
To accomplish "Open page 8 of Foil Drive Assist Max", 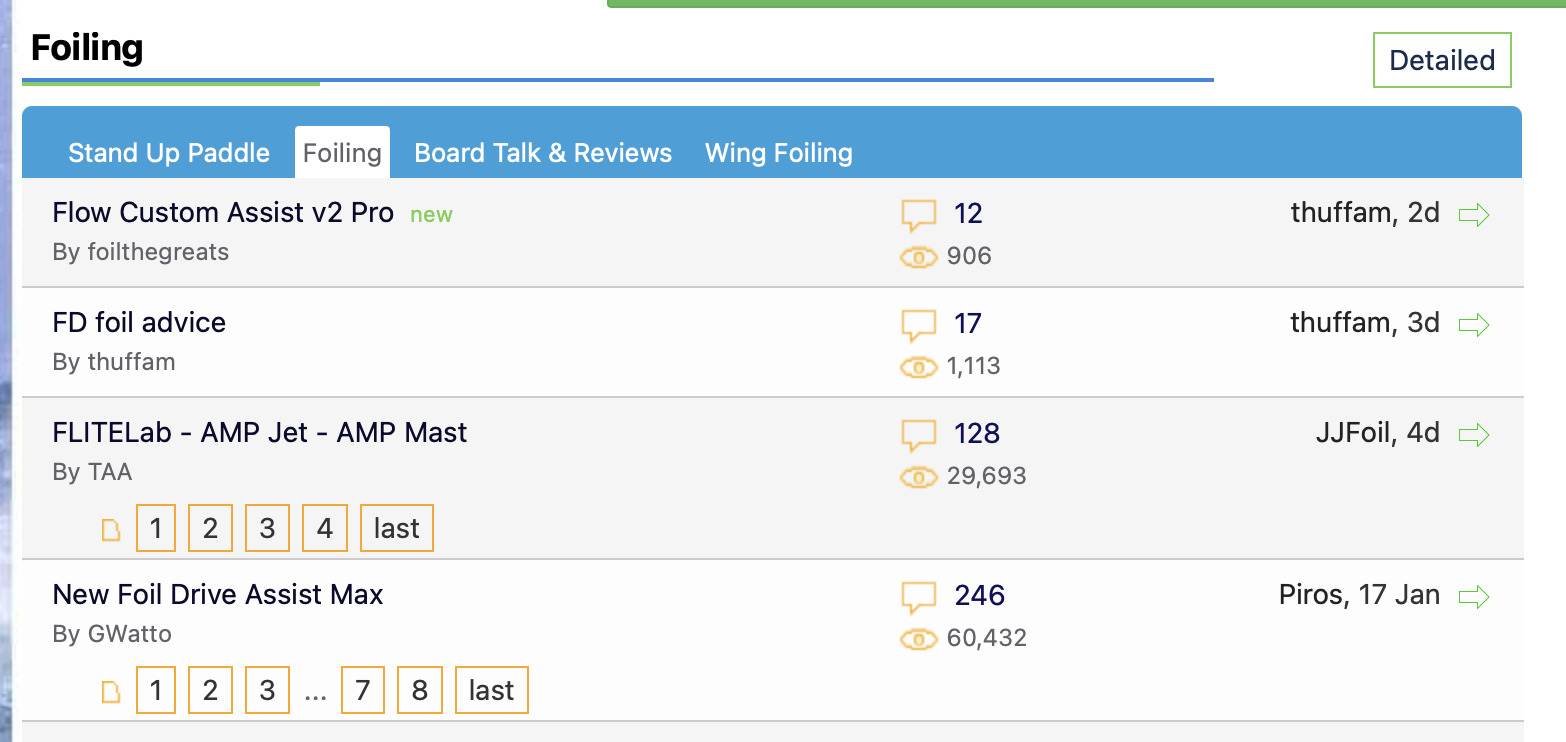I will 420,690.
